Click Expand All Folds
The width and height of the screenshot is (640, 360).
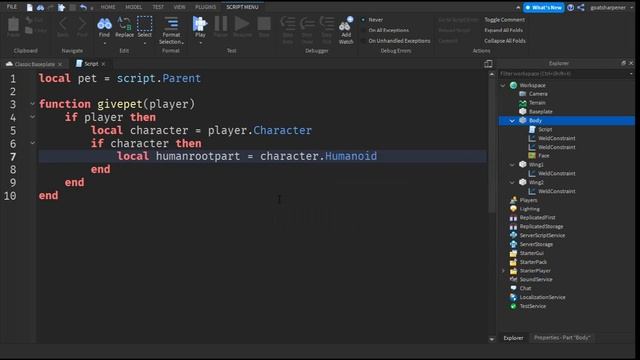coord(503,30)
